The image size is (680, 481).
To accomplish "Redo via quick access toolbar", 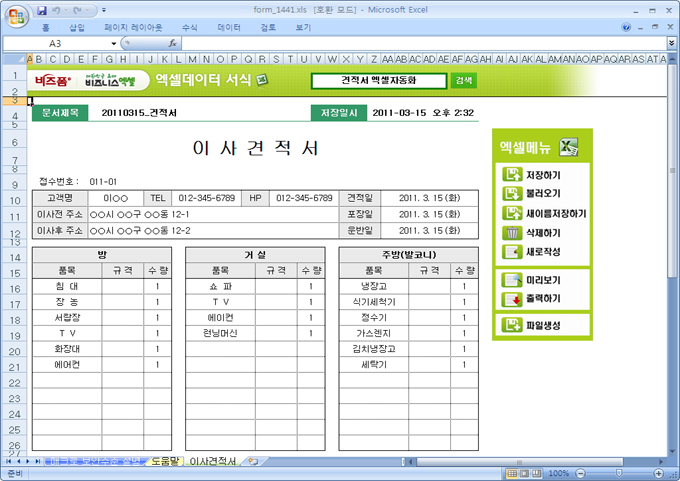I will [x=78, y=10].
